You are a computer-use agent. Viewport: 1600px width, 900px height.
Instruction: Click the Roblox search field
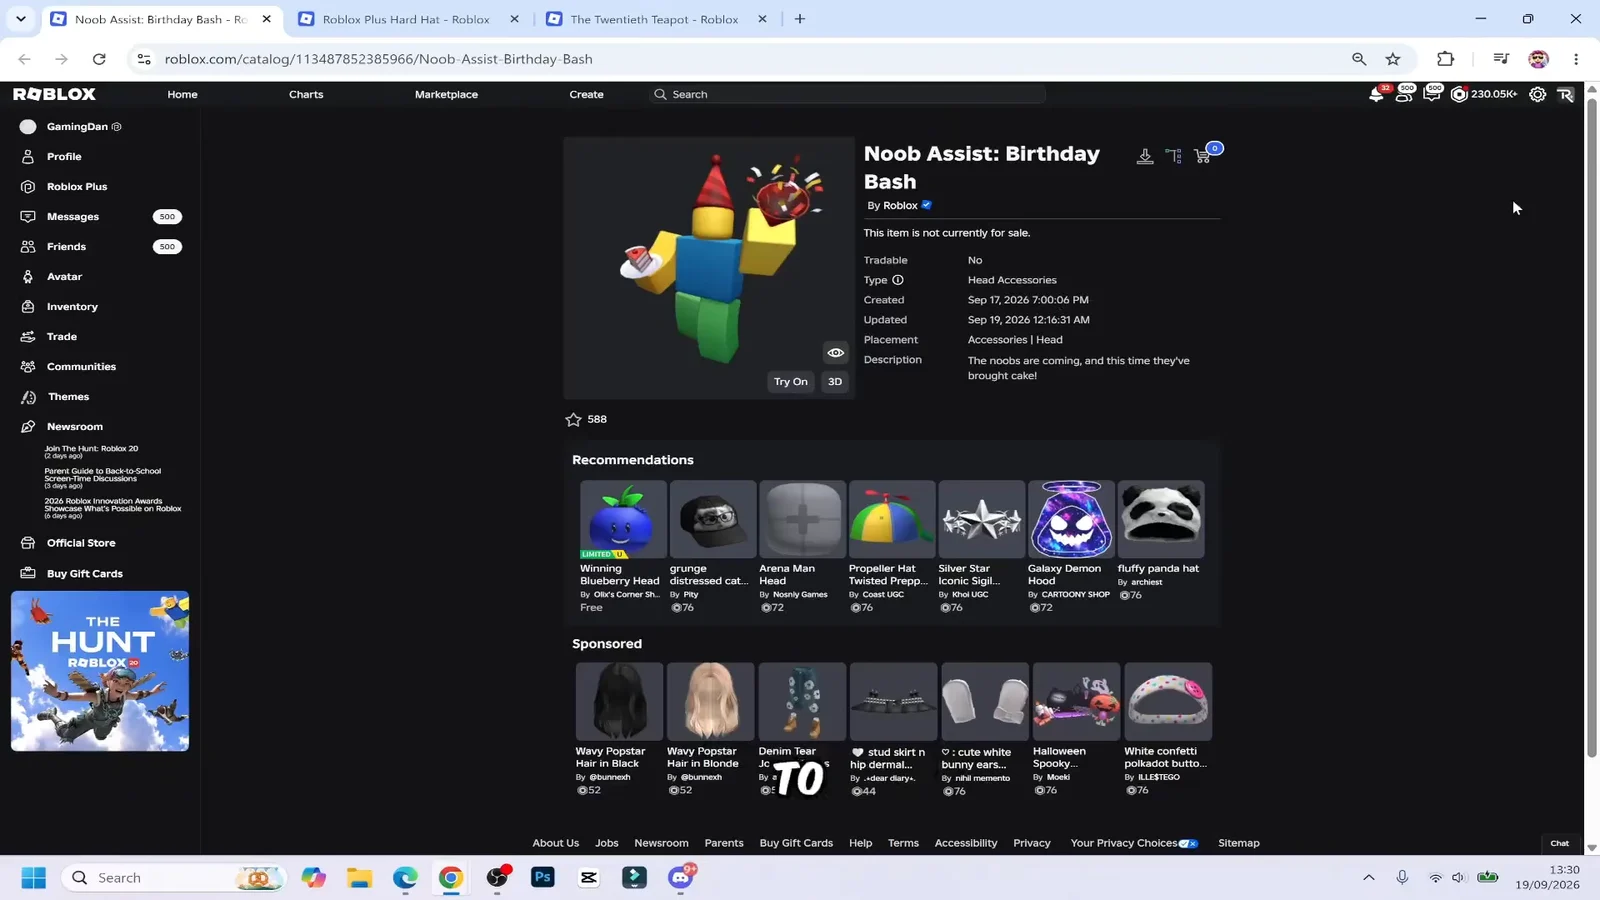(x=846, y=94)
